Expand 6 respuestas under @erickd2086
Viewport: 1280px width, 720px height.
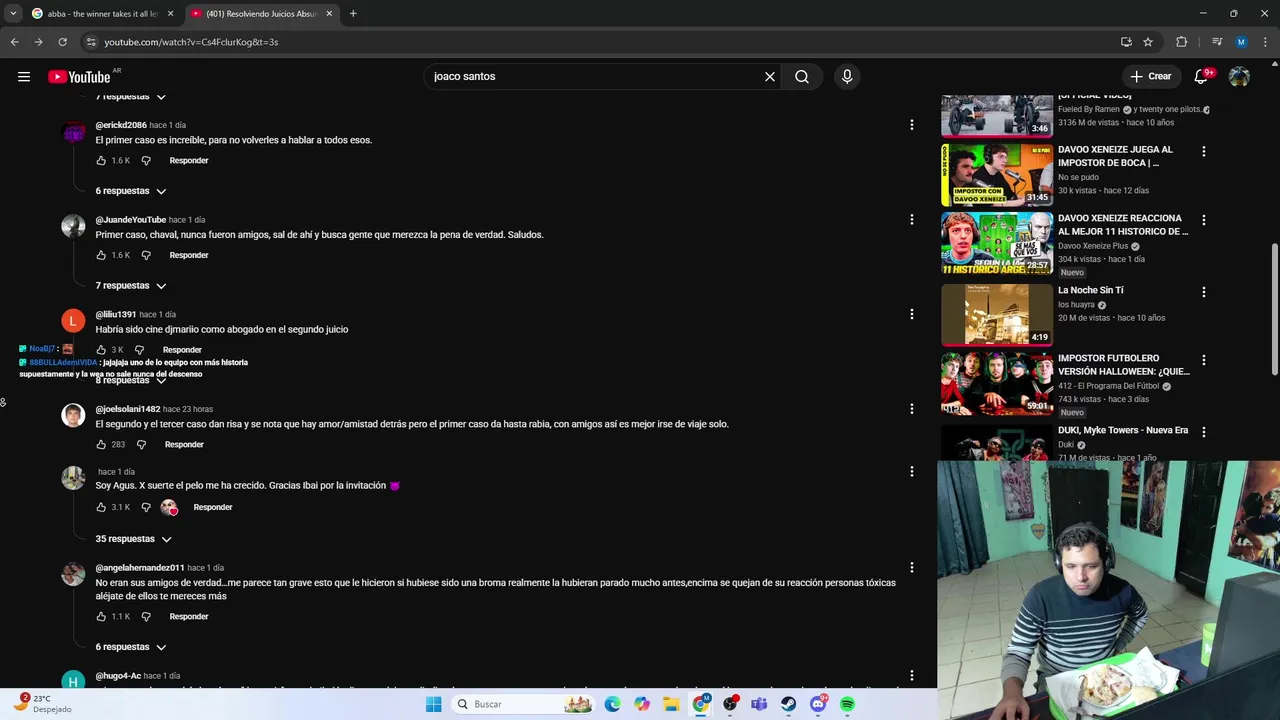click(131, 191)
